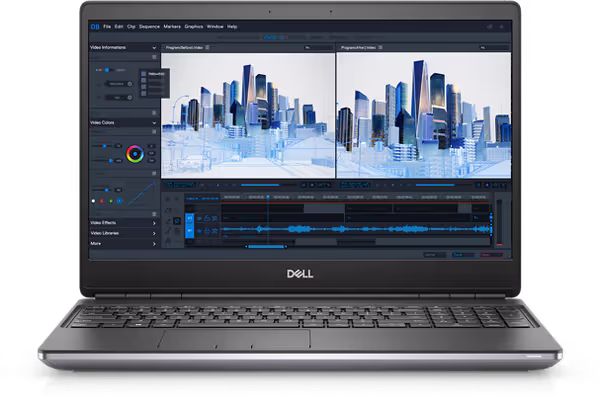Open the Sequence menu
Image resolution: width=600 pixels, height=397 pixels.
149,26
